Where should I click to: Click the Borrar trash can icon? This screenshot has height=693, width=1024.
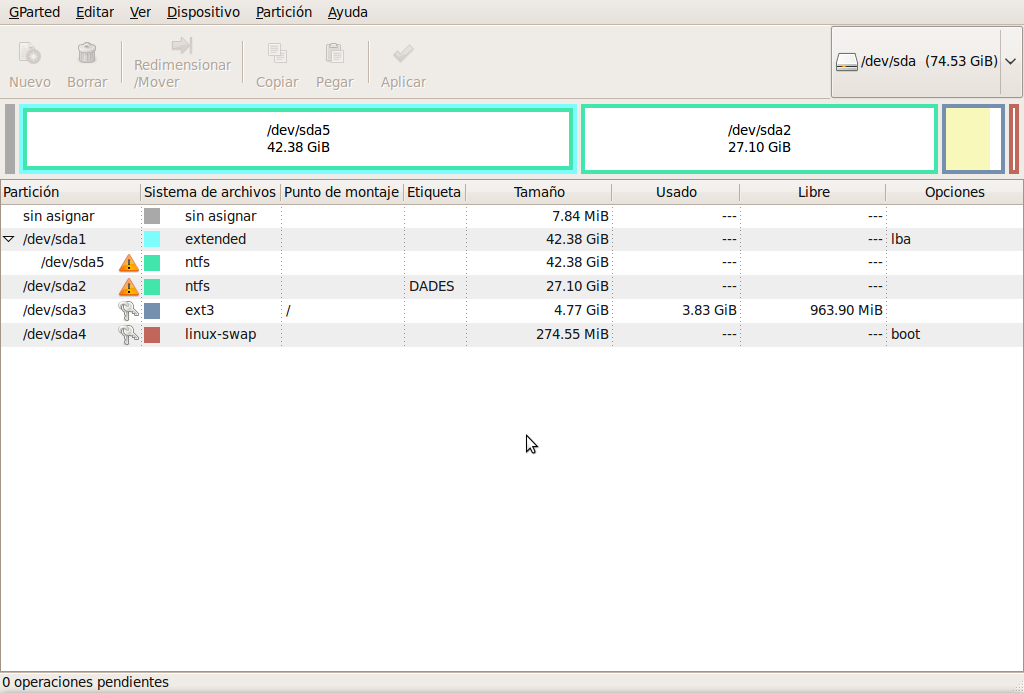(87, 54)
